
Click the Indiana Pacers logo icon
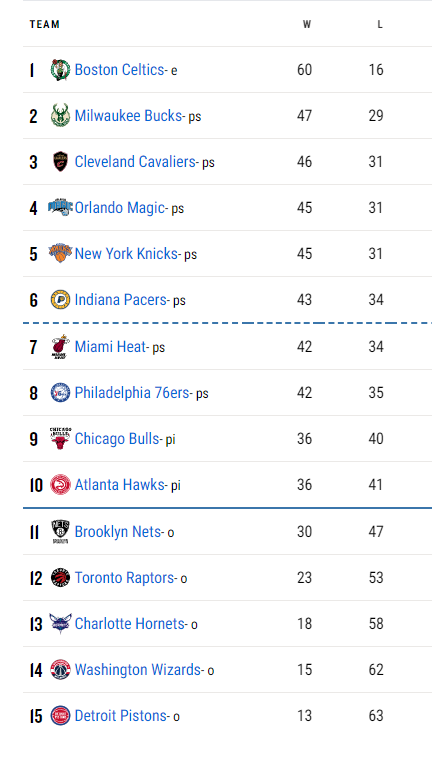click(60, 300)
